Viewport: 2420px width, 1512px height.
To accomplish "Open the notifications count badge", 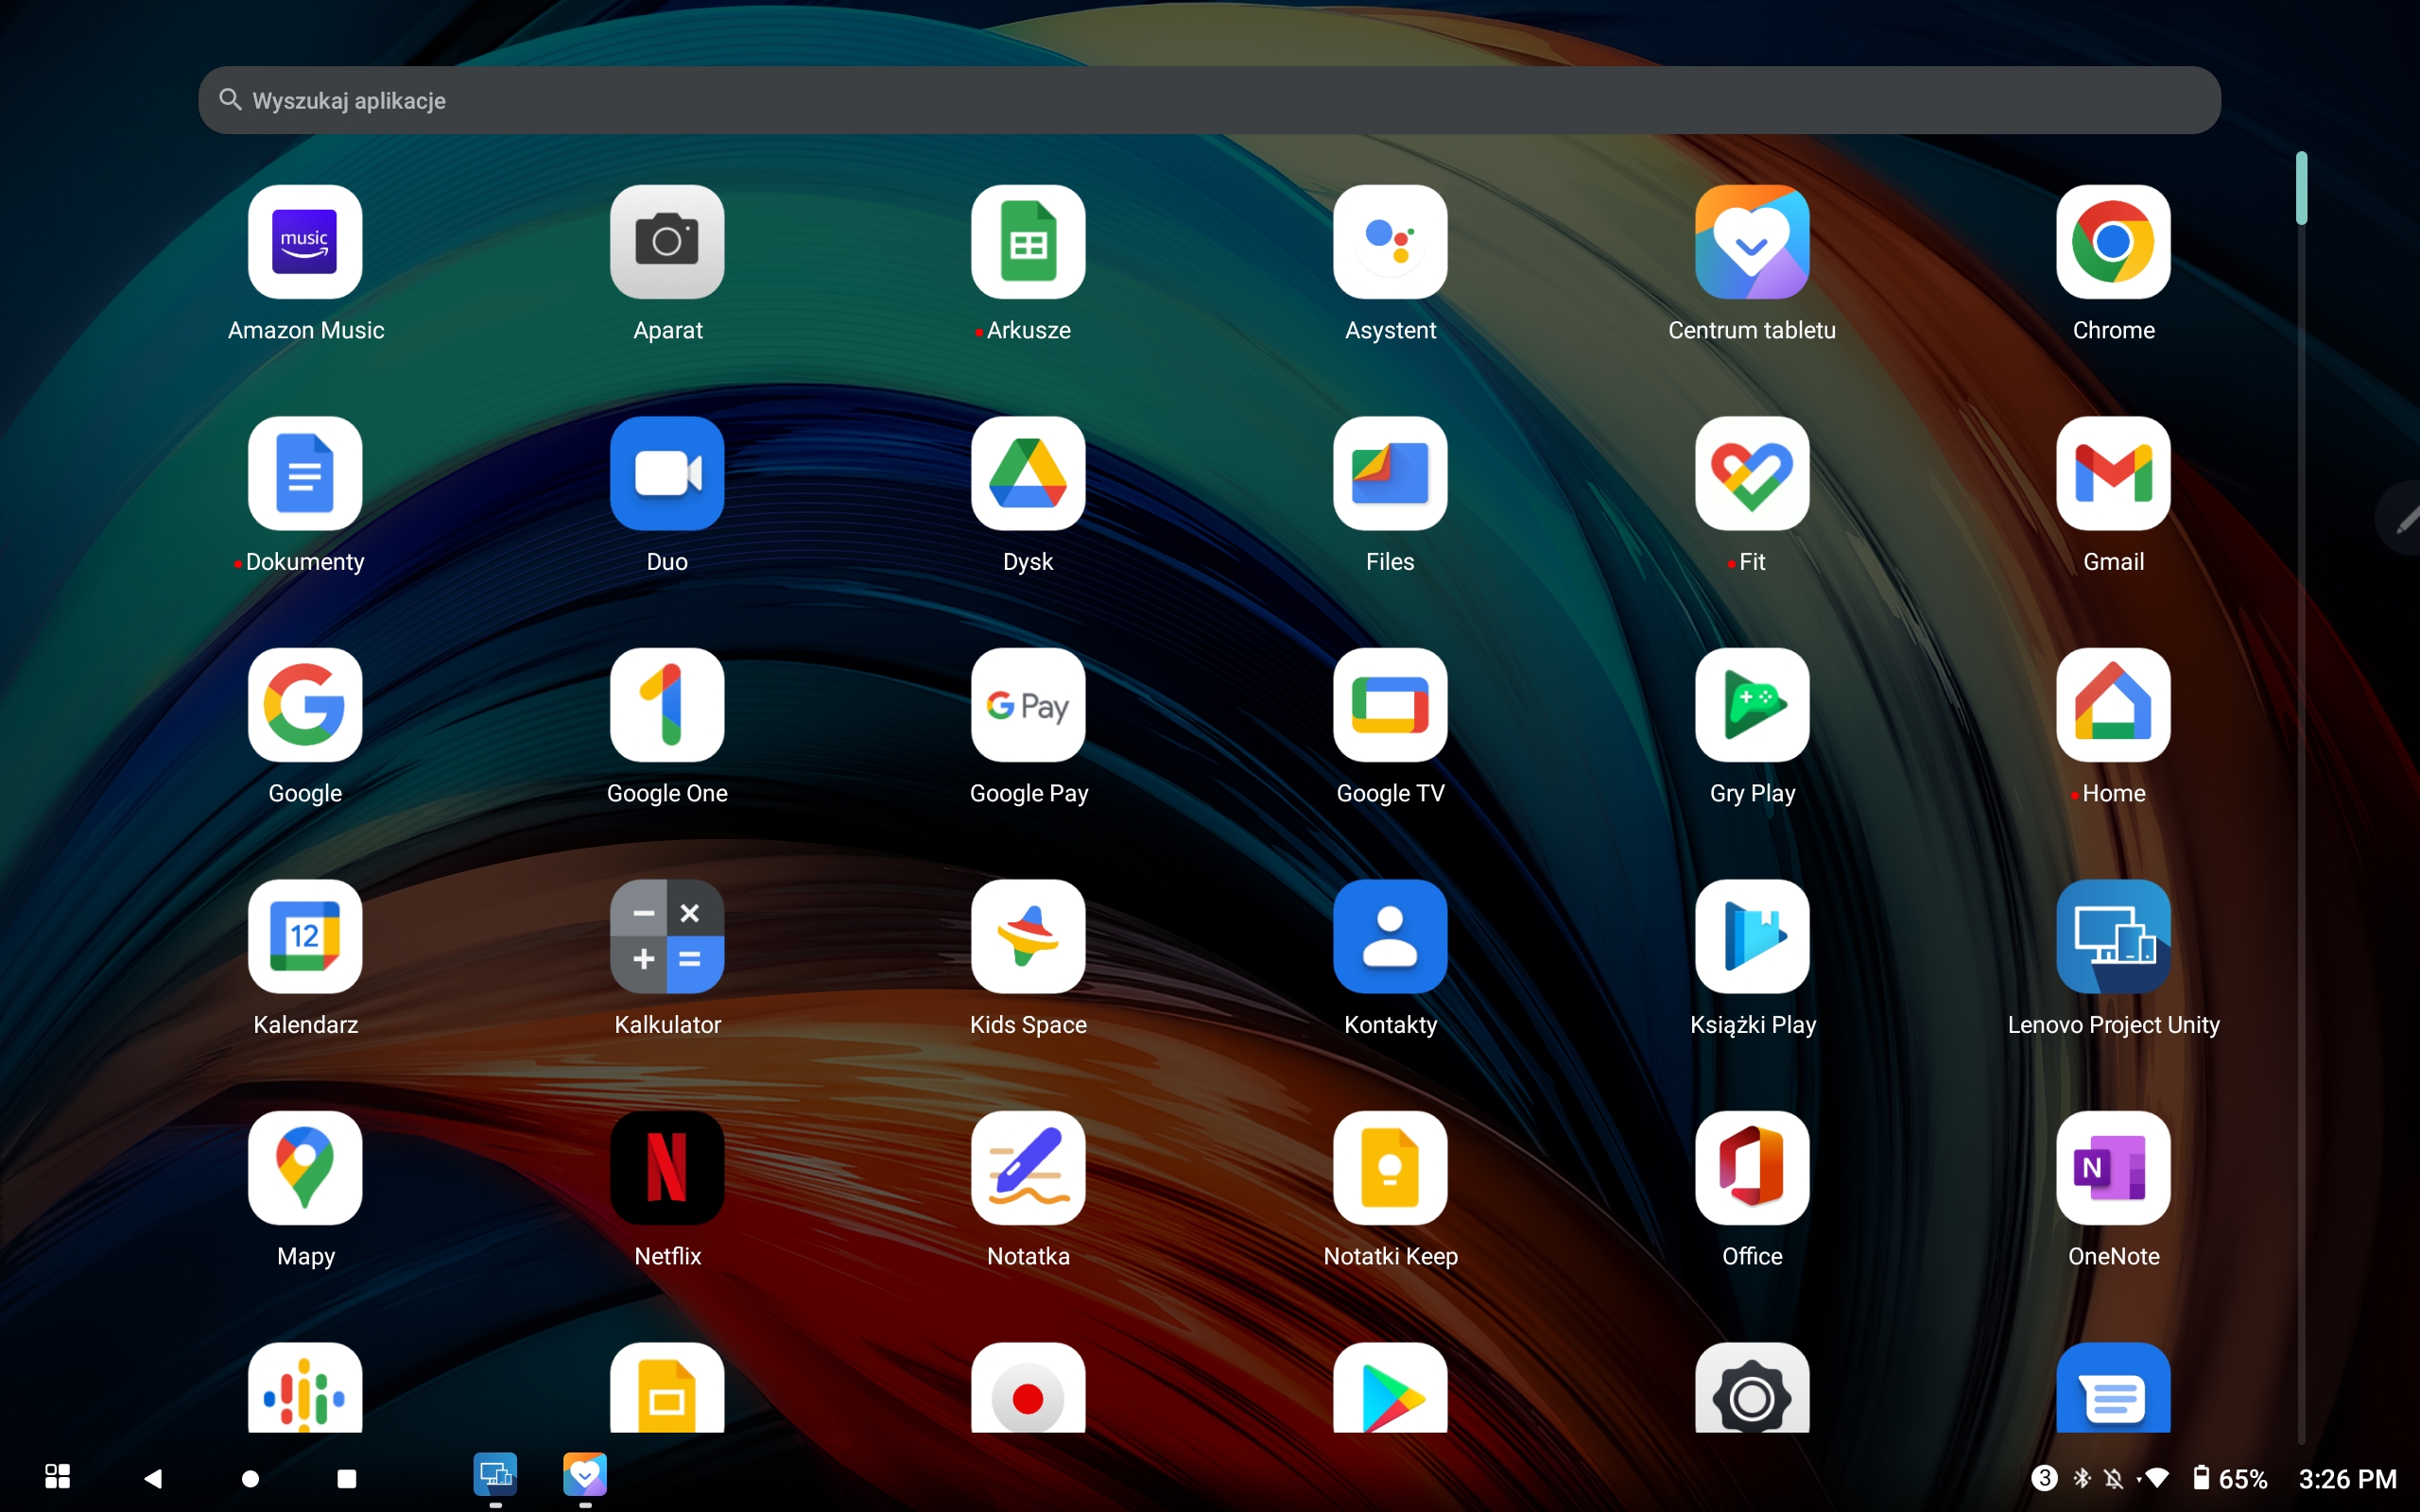I will coord(2045,1477).
